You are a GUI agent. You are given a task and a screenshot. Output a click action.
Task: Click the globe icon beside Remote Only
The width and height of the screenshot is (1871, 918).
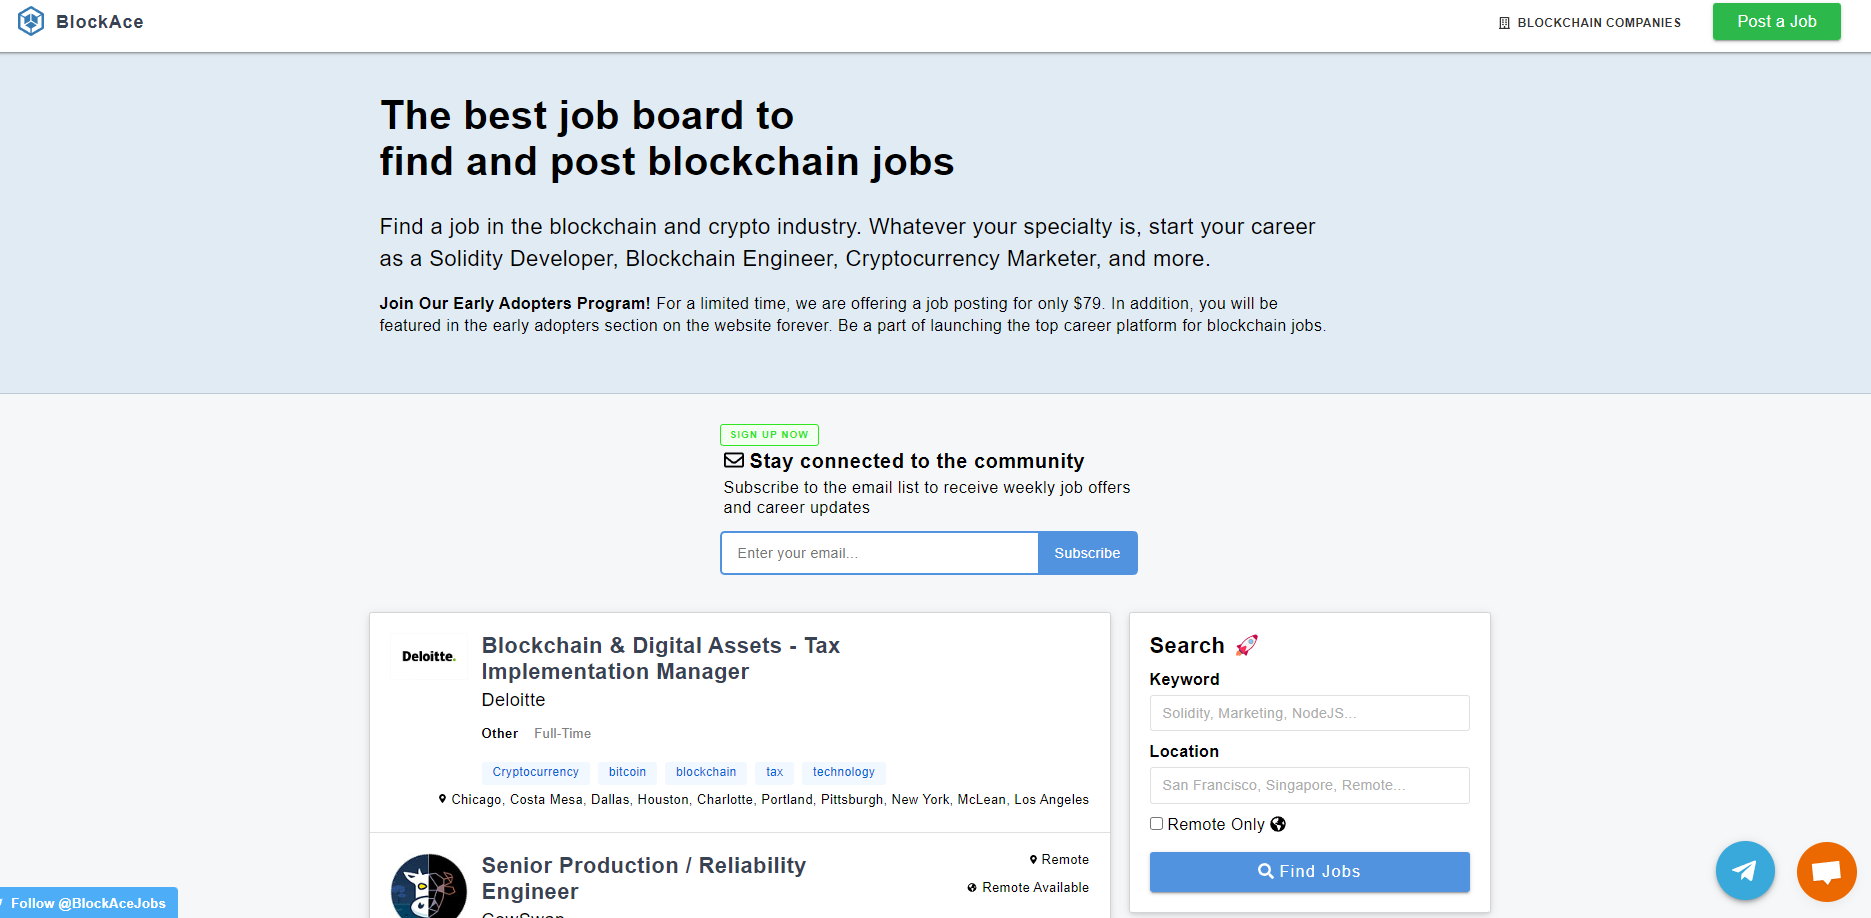(x=1278, y=823)
